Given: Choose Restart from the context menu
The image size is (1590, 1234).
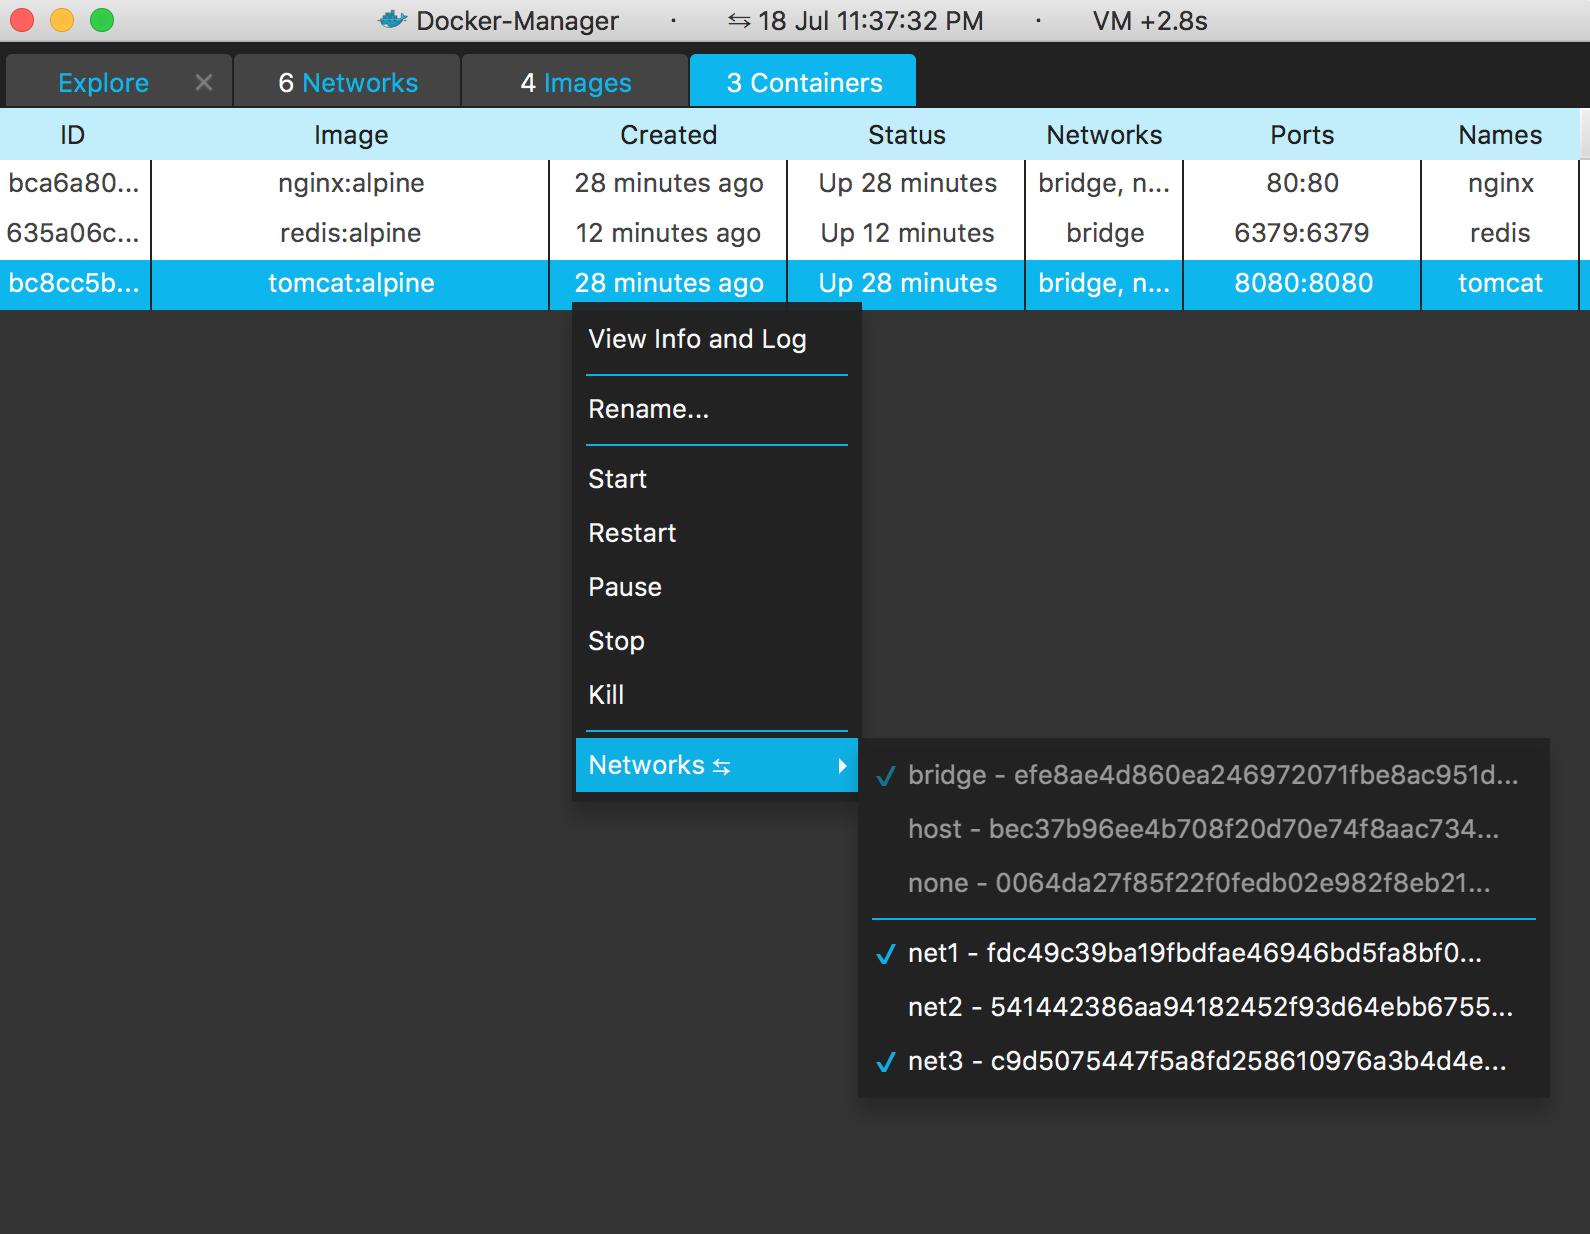Looking at the screenshot, I should tap(717, 533).
